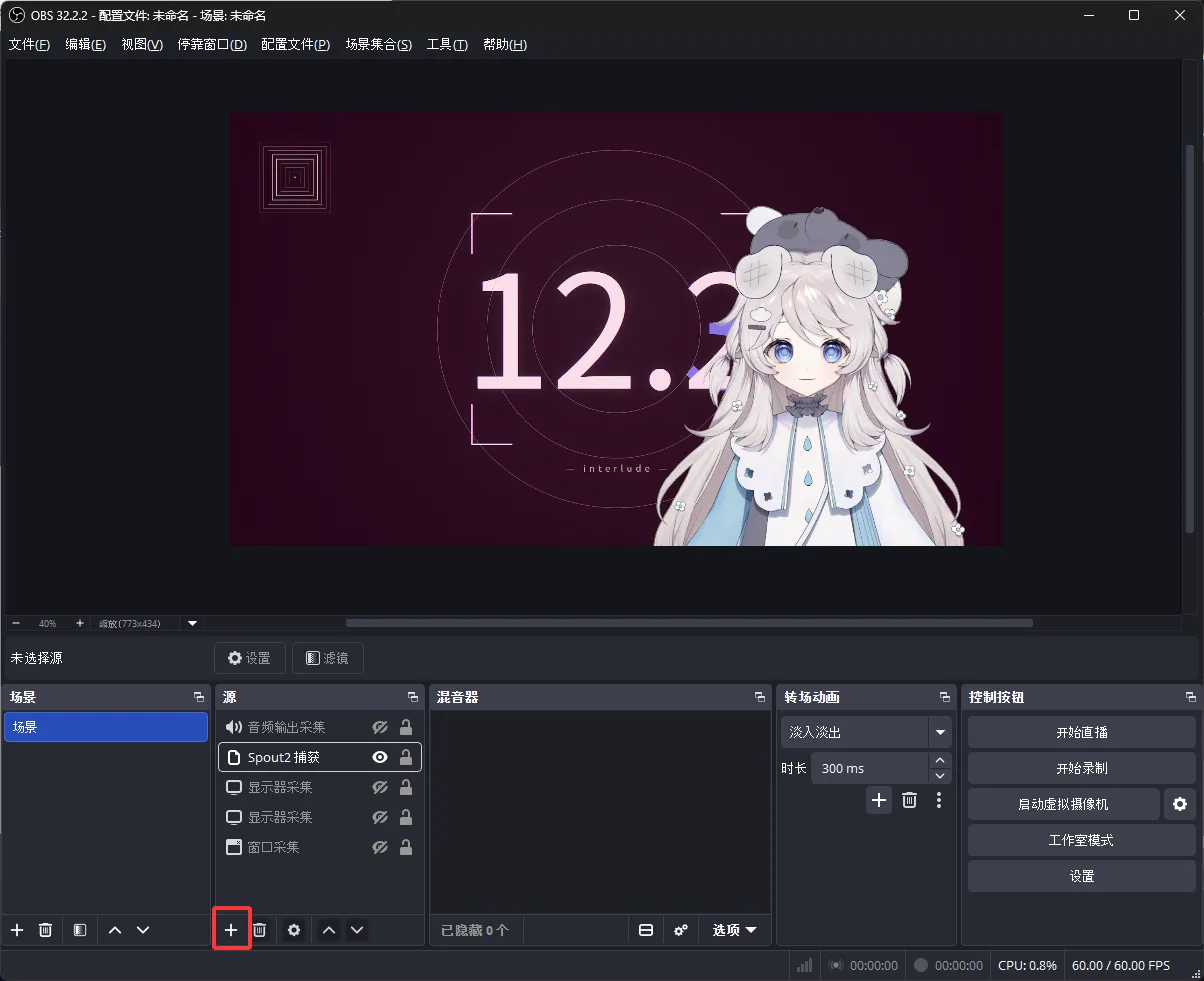Screen dimensions: 1204x981
Task: Undock the 转场动画 panel with the float icon
Action: (945, 697)
